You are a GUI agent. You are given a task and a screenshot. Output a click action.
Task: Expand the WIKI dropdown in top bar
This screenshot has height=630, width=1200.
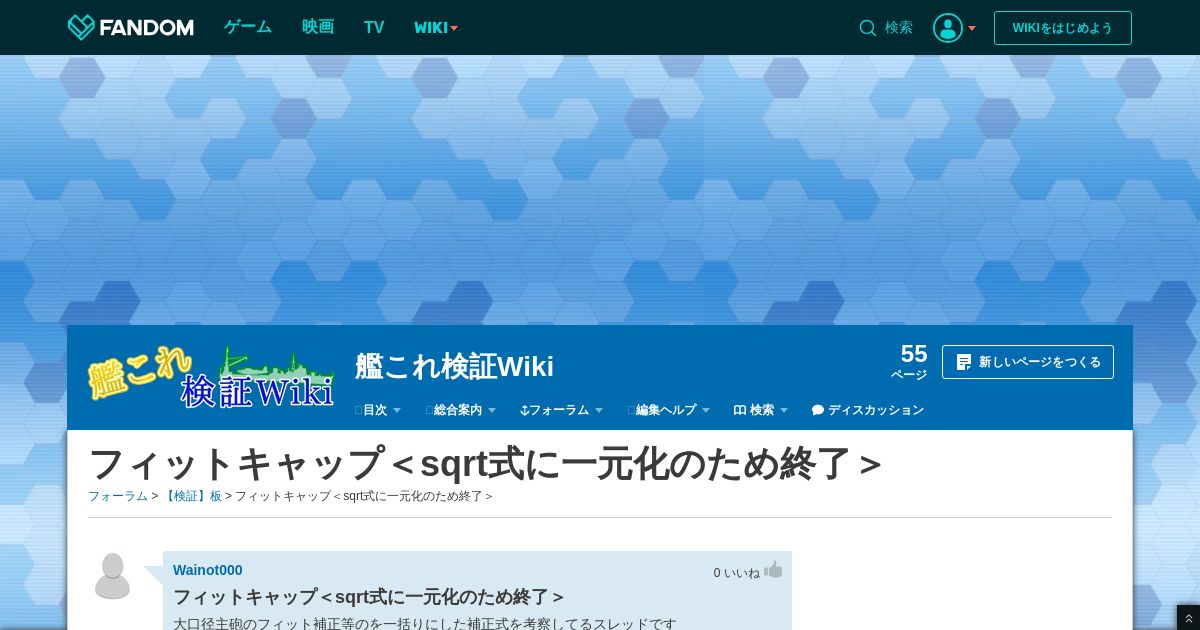[436, 28]
